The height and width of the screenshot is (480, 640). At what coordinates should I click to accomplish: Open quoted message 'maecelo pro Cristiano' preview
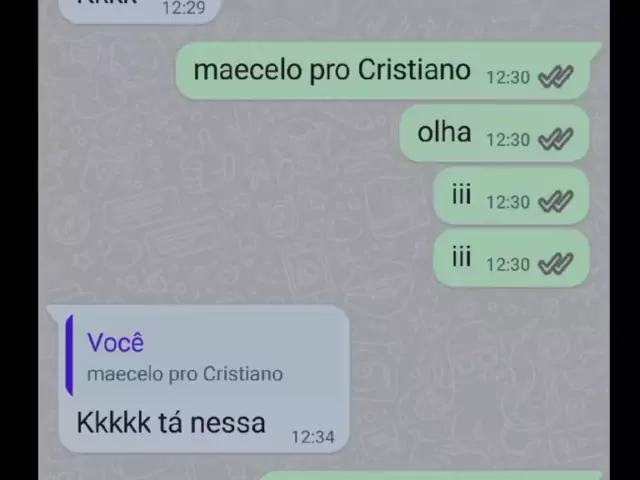coord(203,356)
